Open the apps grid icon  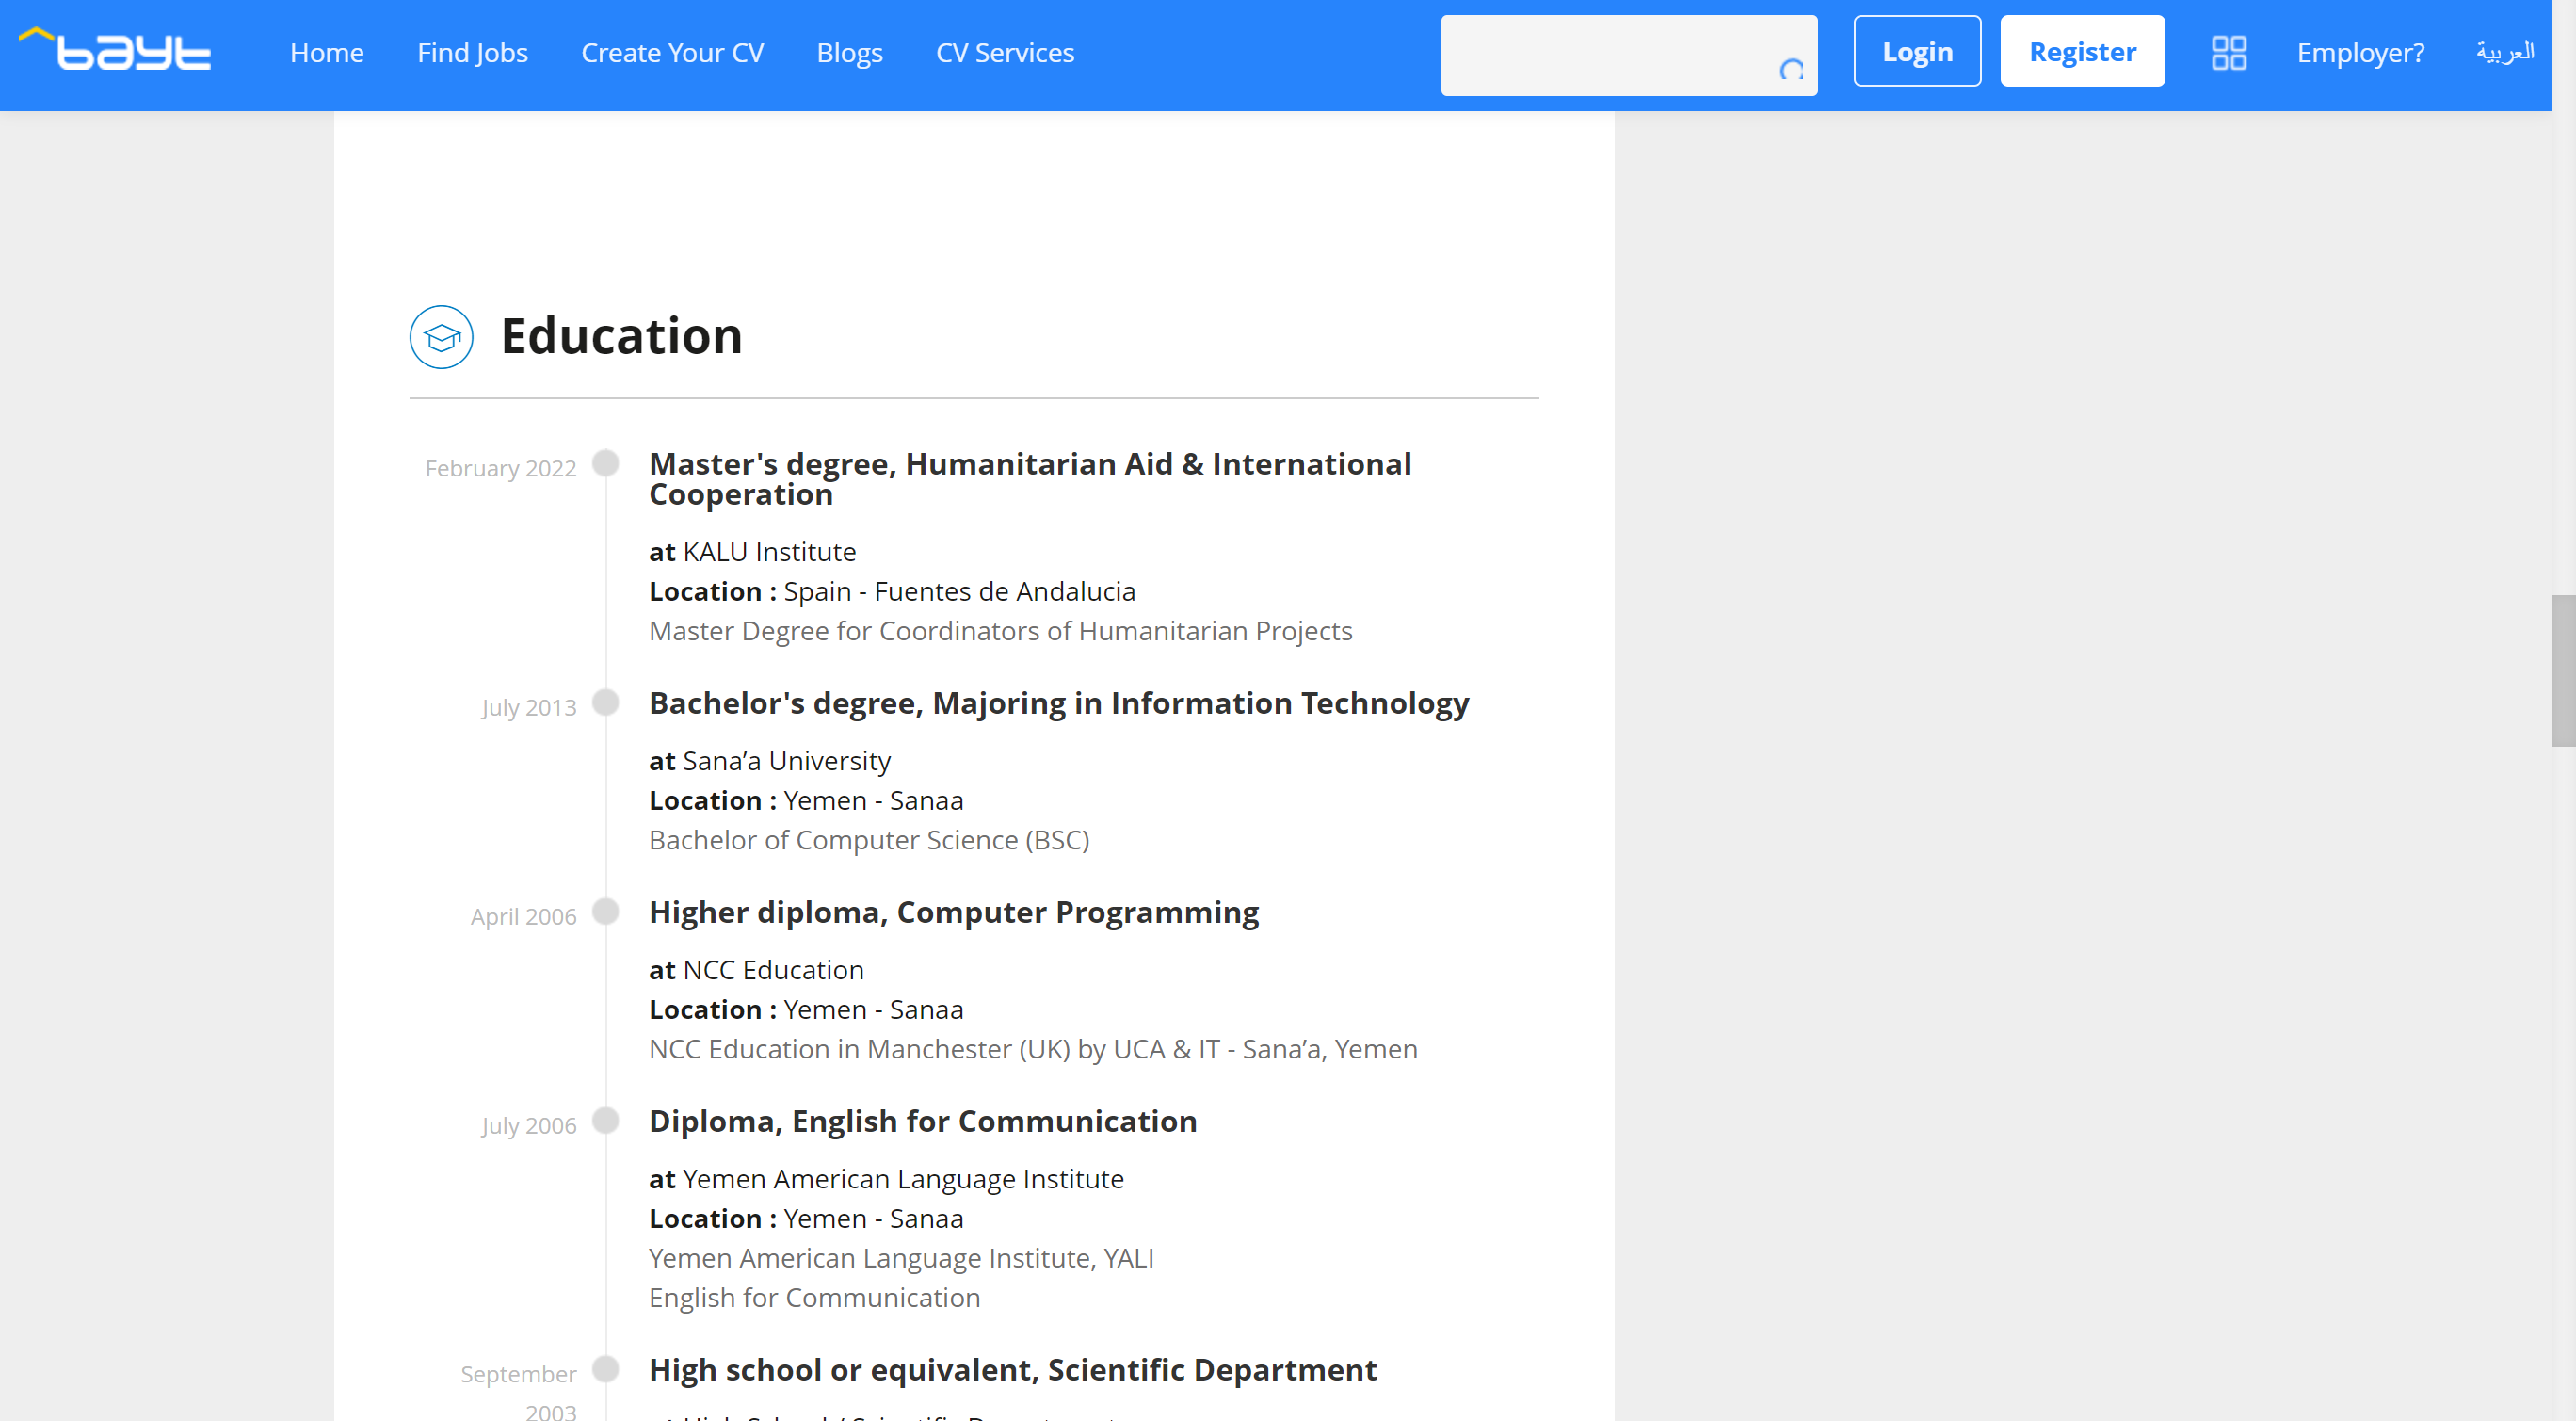coord(2228,52)
